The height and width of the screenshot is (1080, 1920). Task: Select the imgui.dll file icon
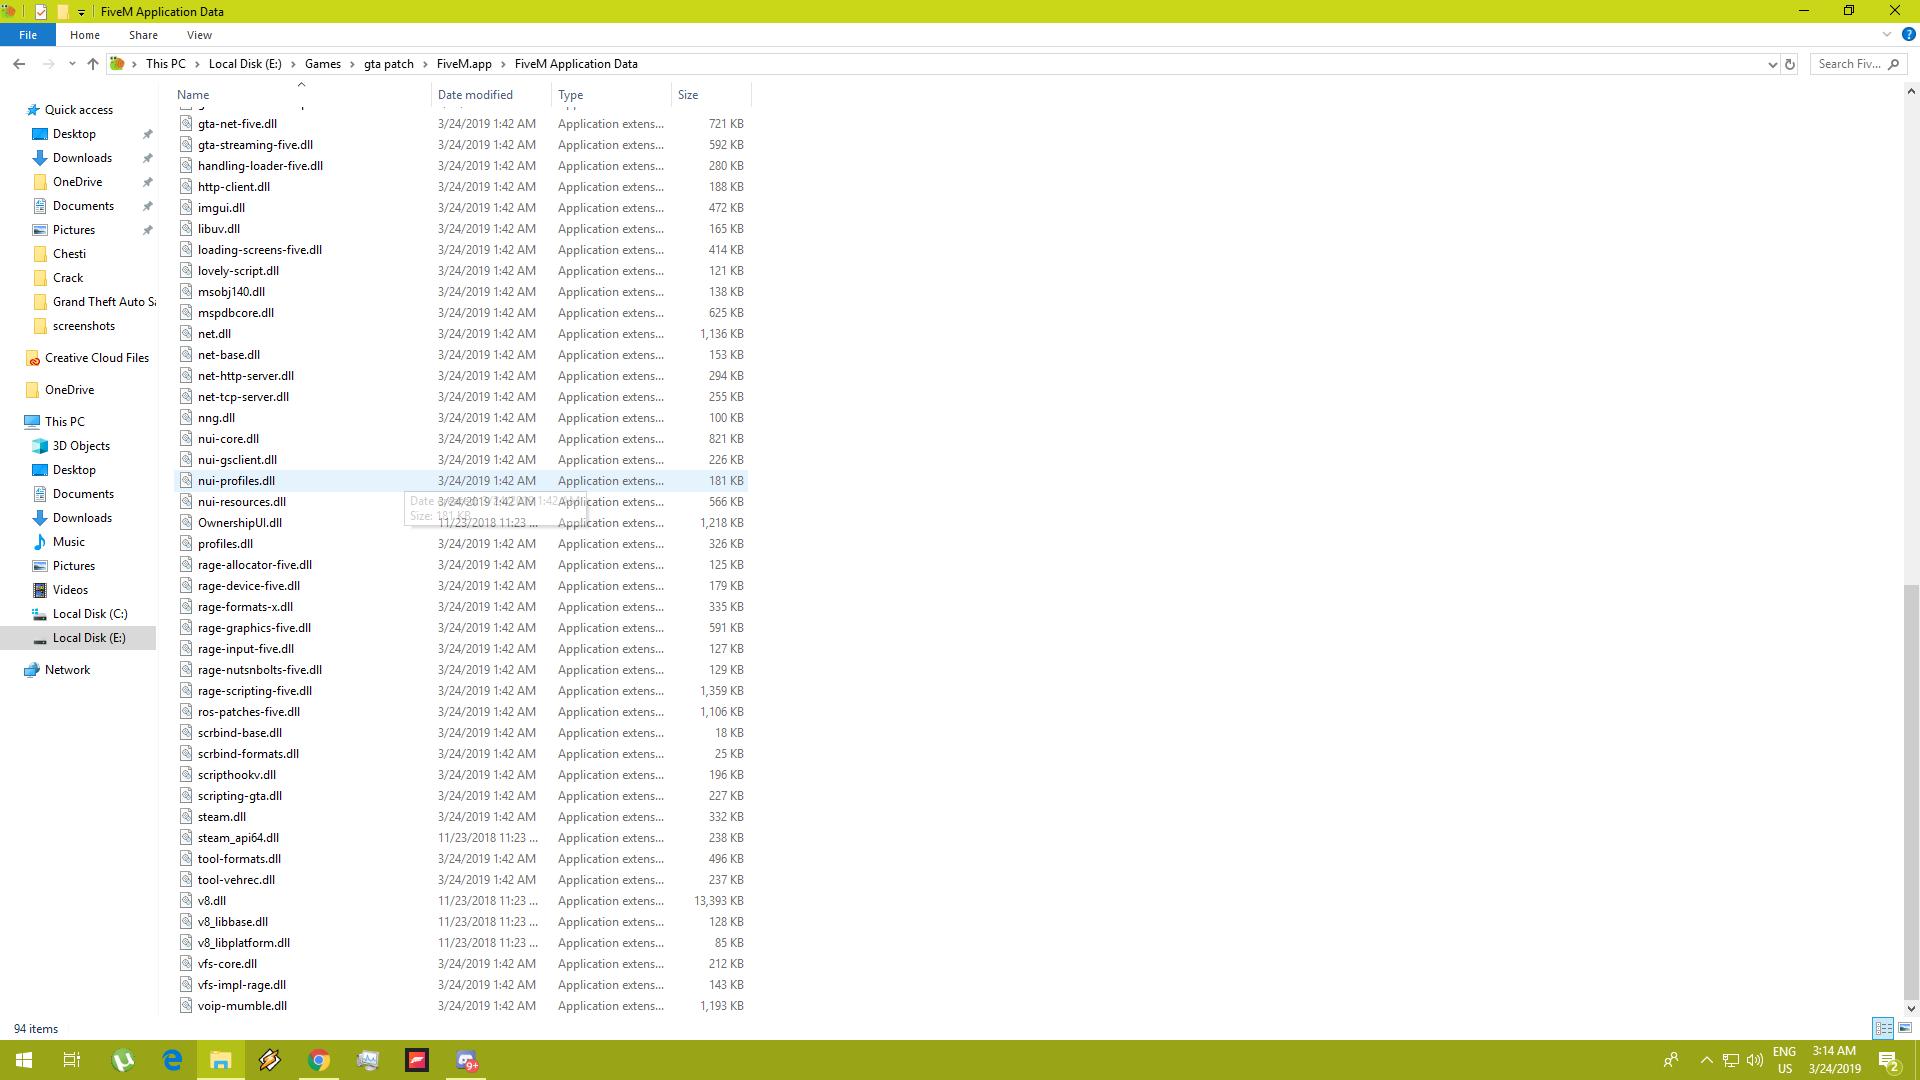click(x=186, y=208)
